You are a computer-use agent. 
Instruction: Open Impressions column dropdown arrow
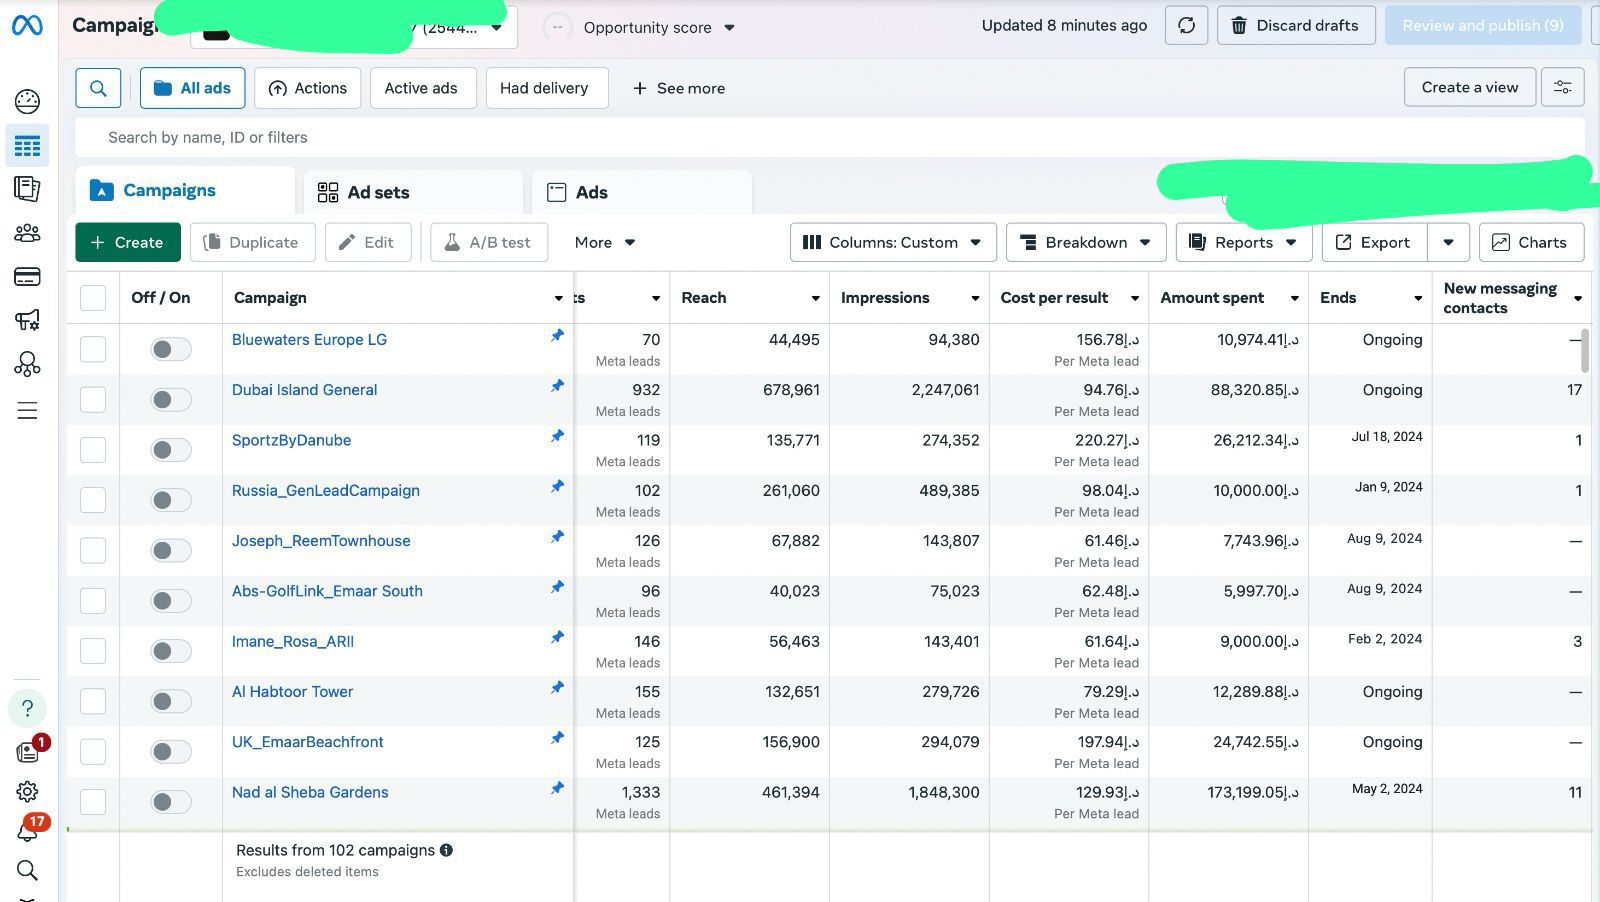click(975, 298)
